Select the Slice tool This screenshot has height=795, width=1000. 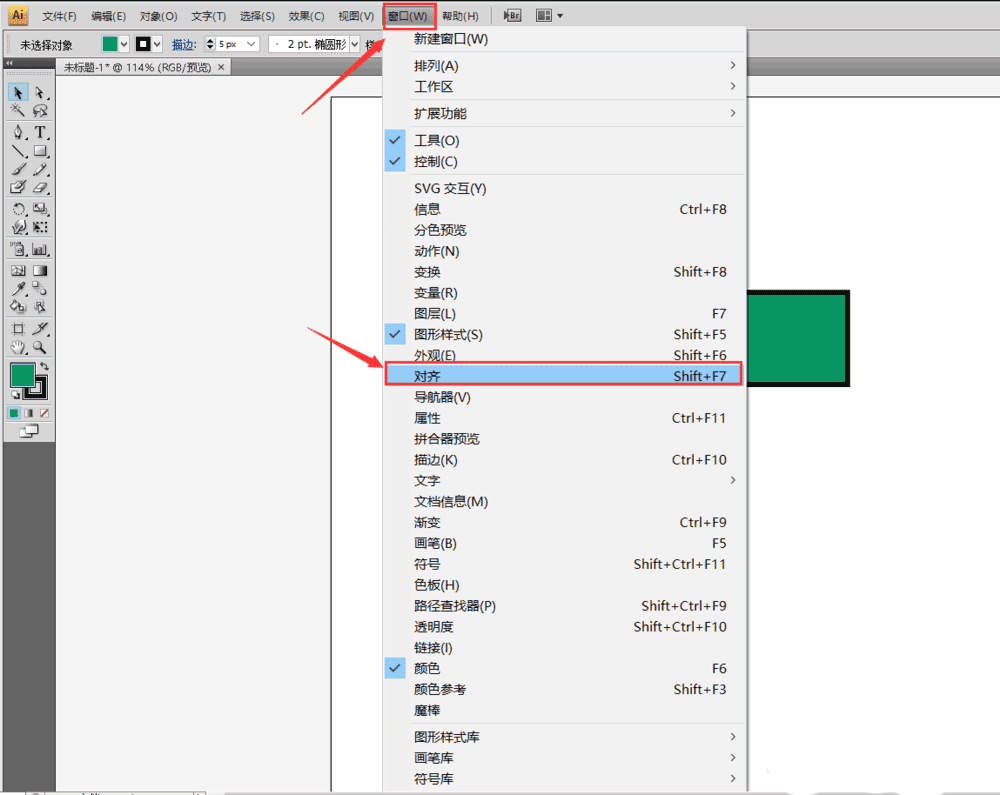(x=40, y=329)
